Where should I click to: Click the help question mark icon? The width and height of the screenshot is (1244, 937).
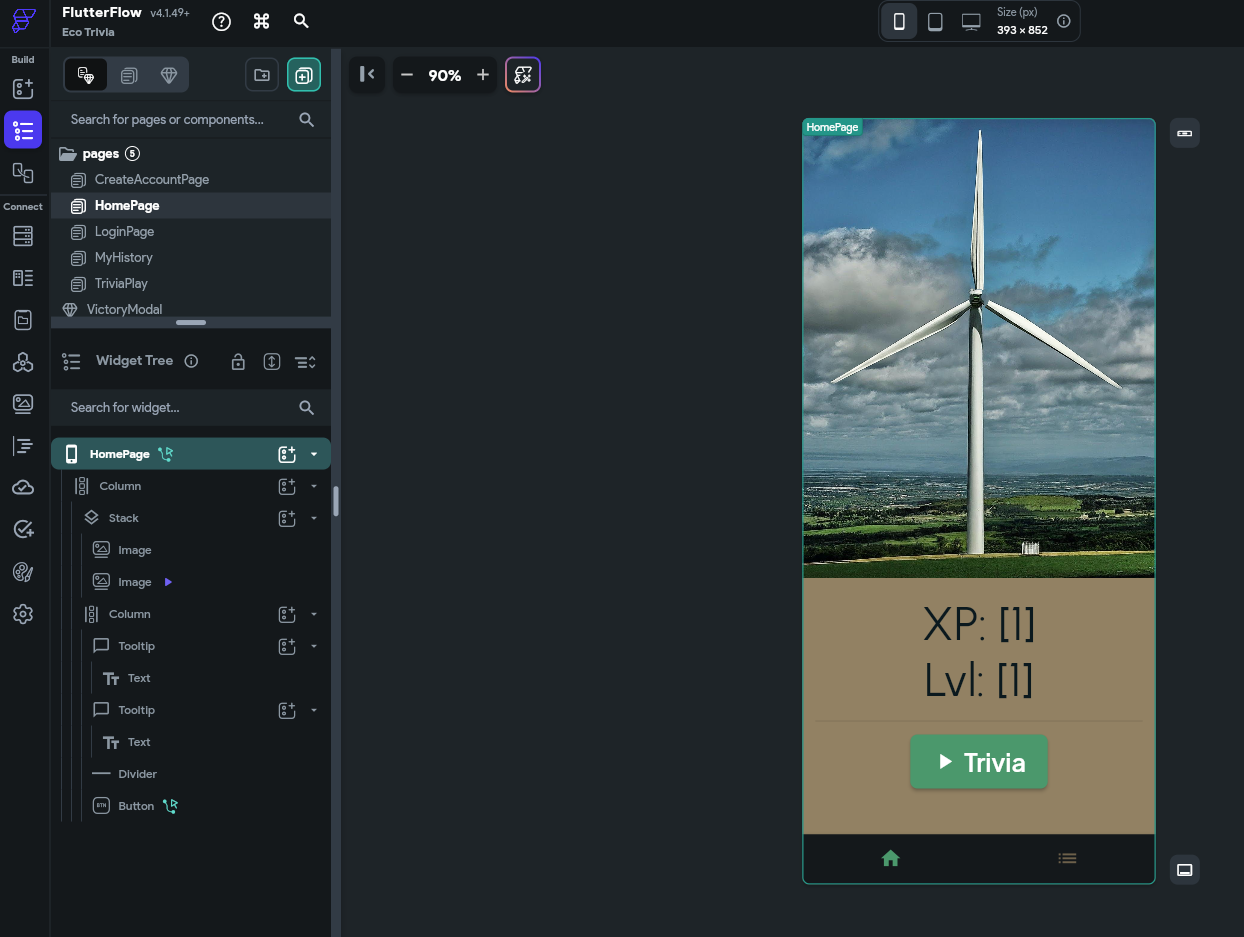[x=222, y=22]
